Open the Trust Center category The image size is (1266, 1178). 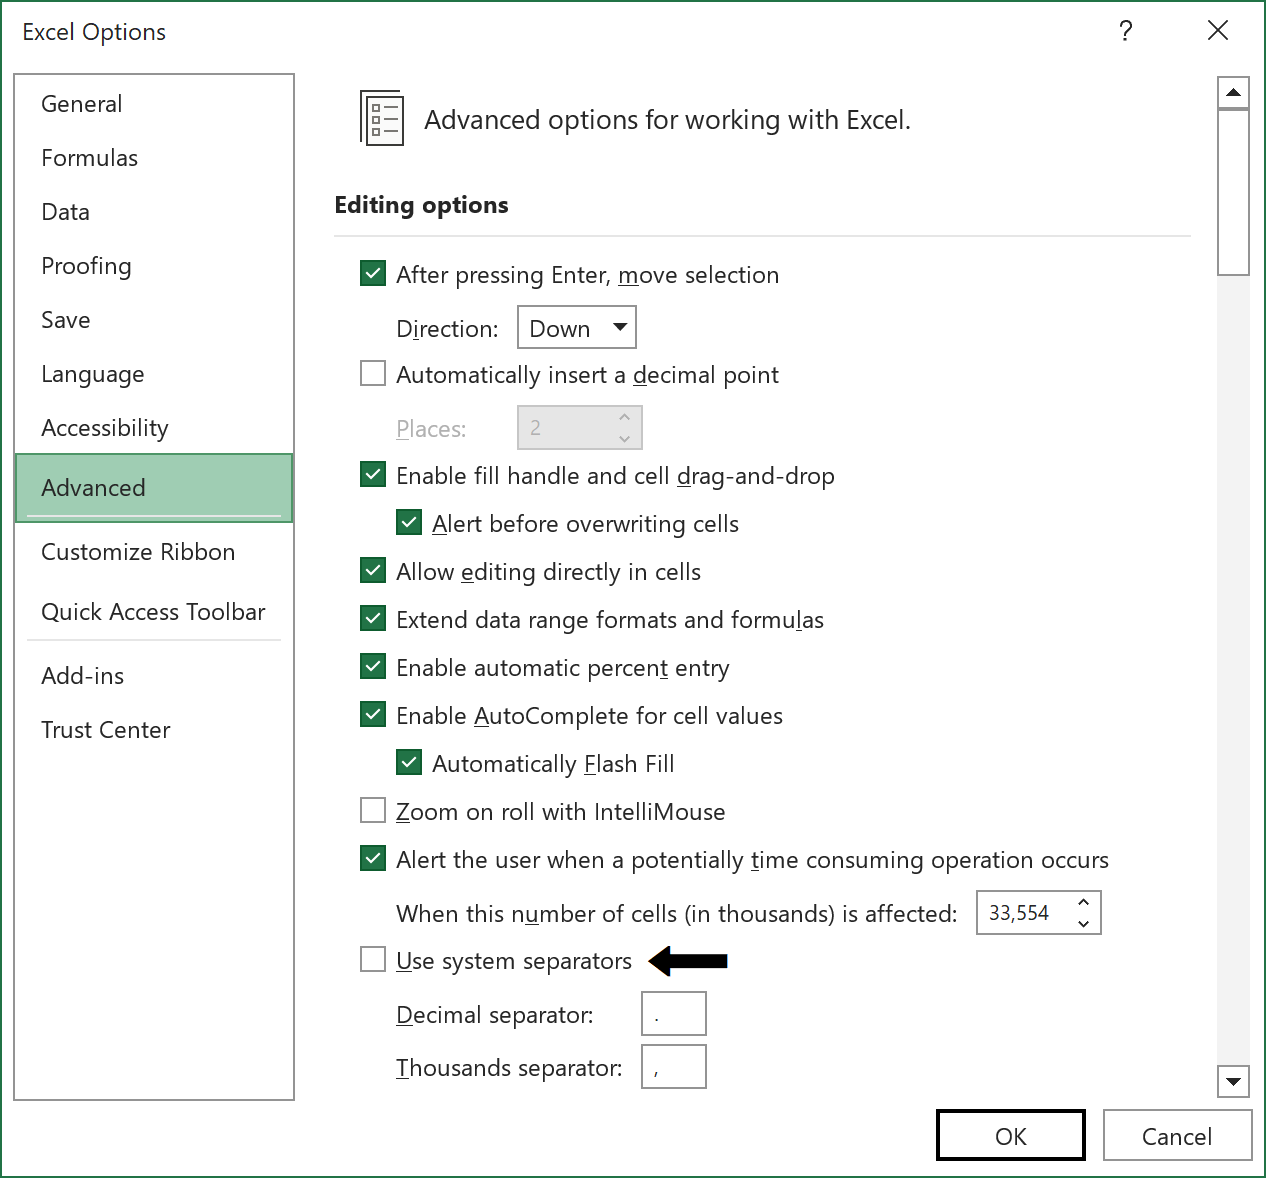[x=154, y=730]
